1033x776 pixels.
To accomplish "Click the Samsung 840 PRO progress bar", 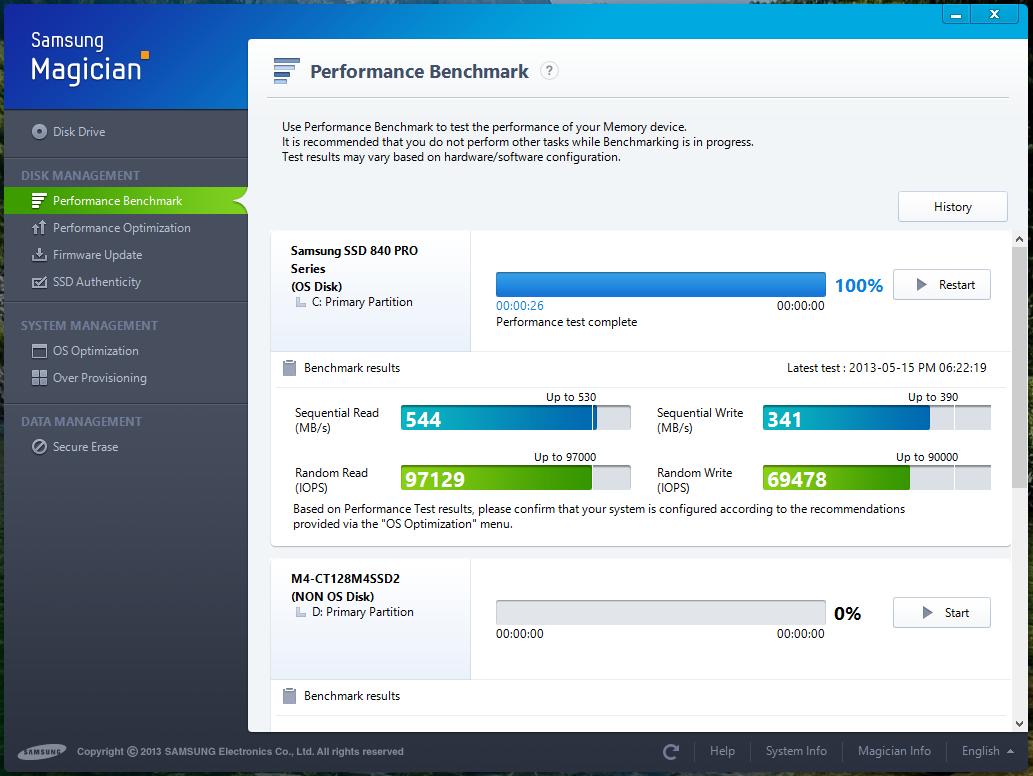I will coord(661,285).
